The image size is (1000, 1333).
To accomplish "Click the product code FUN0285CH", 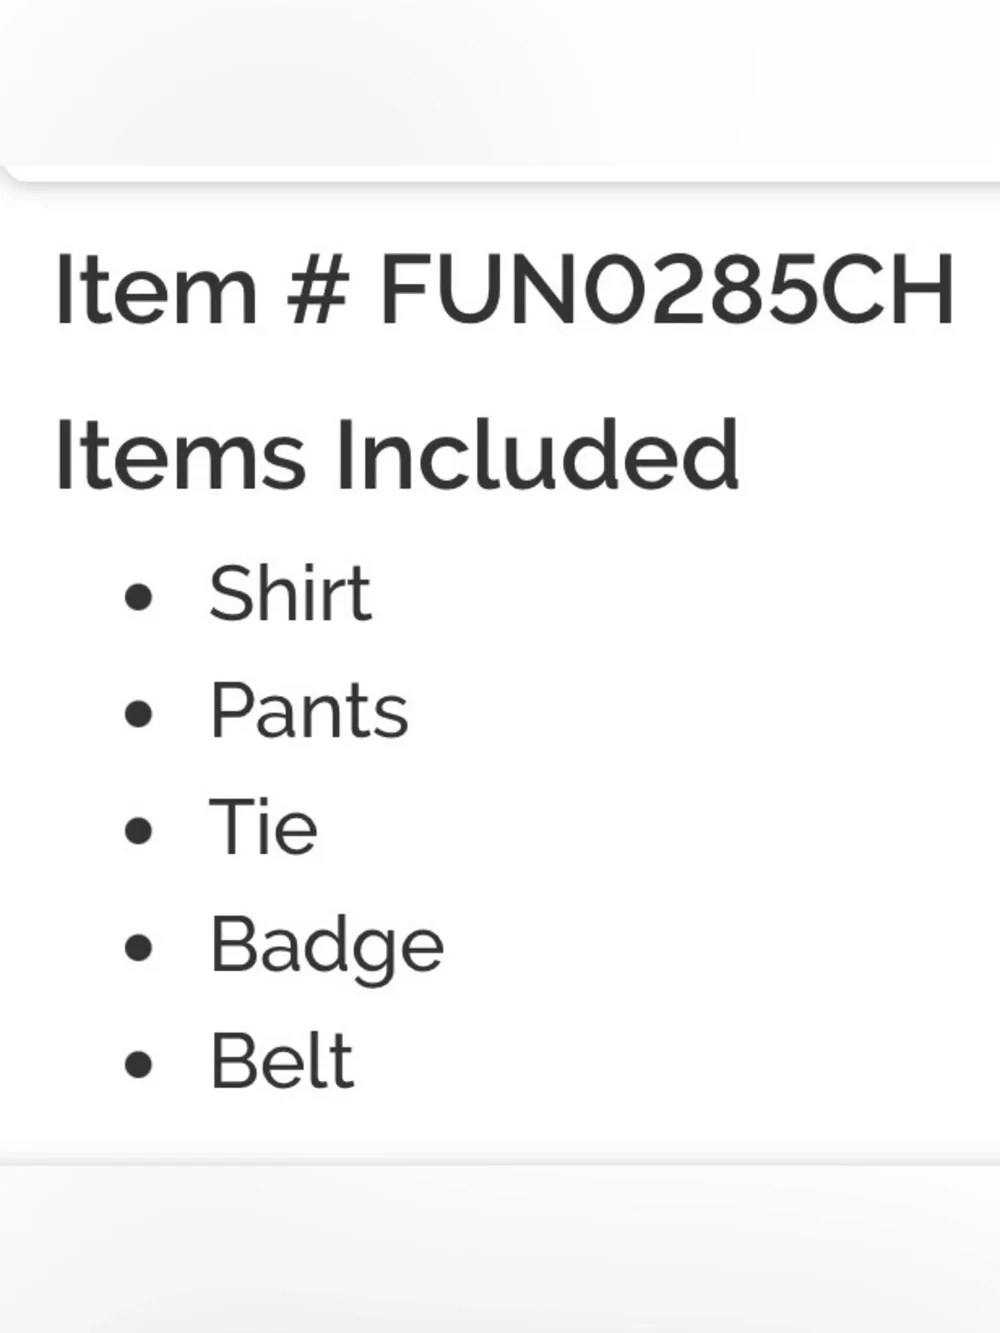I will pos(667,290).
